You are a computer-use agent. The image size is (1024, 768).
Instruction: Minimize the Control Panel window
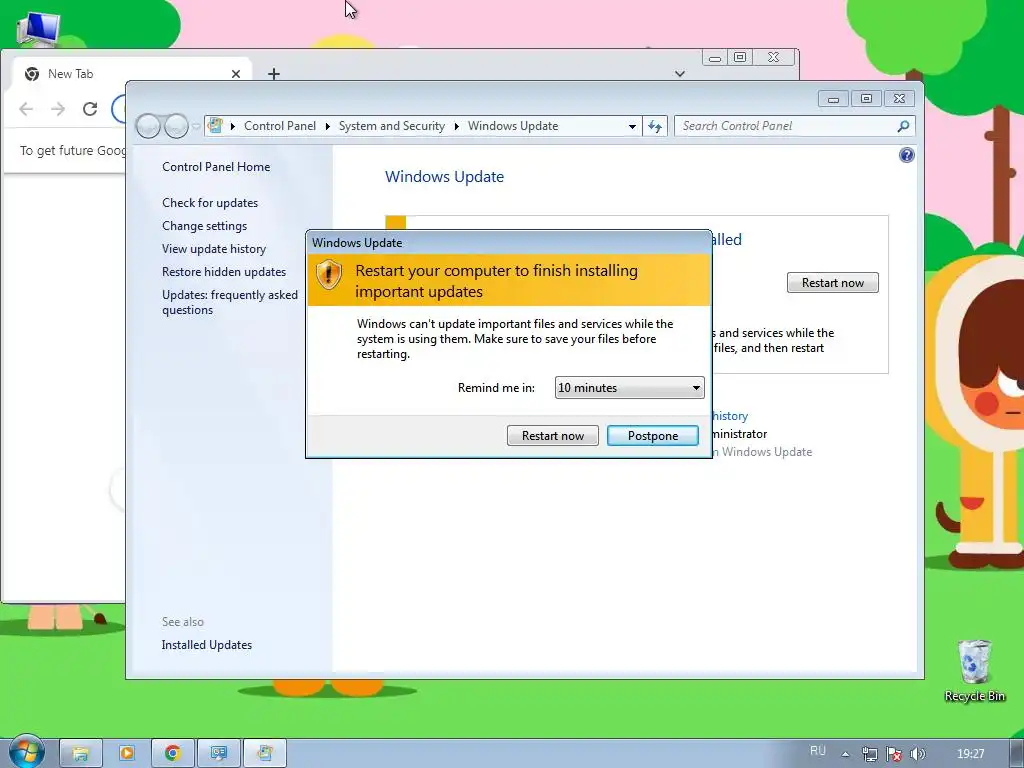point(833,99)
